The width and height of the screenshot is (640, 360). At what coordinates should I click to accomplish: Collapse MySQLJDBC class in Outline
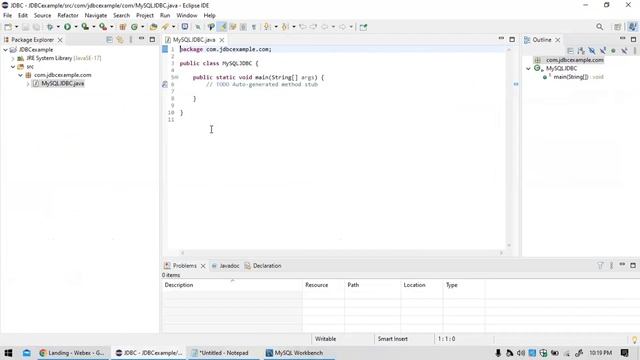click(x=528, y=69)
